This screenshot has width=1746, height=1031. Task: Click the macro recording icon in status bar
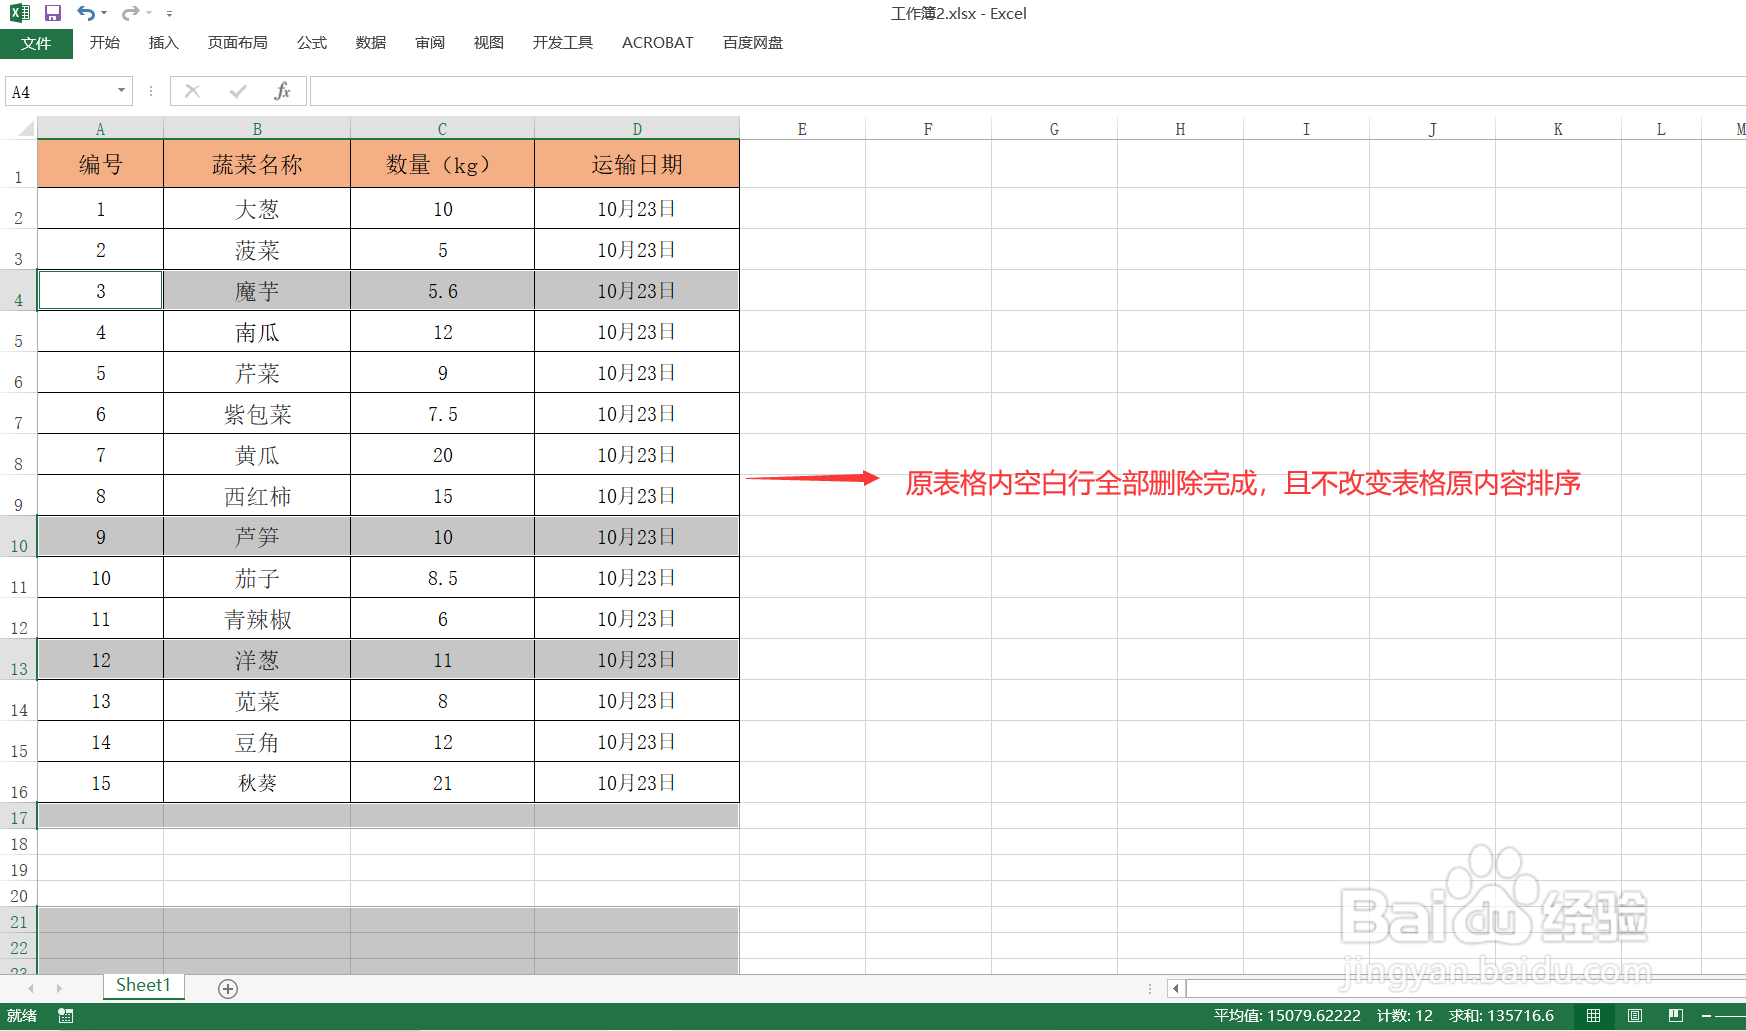tap(66, 1016)
